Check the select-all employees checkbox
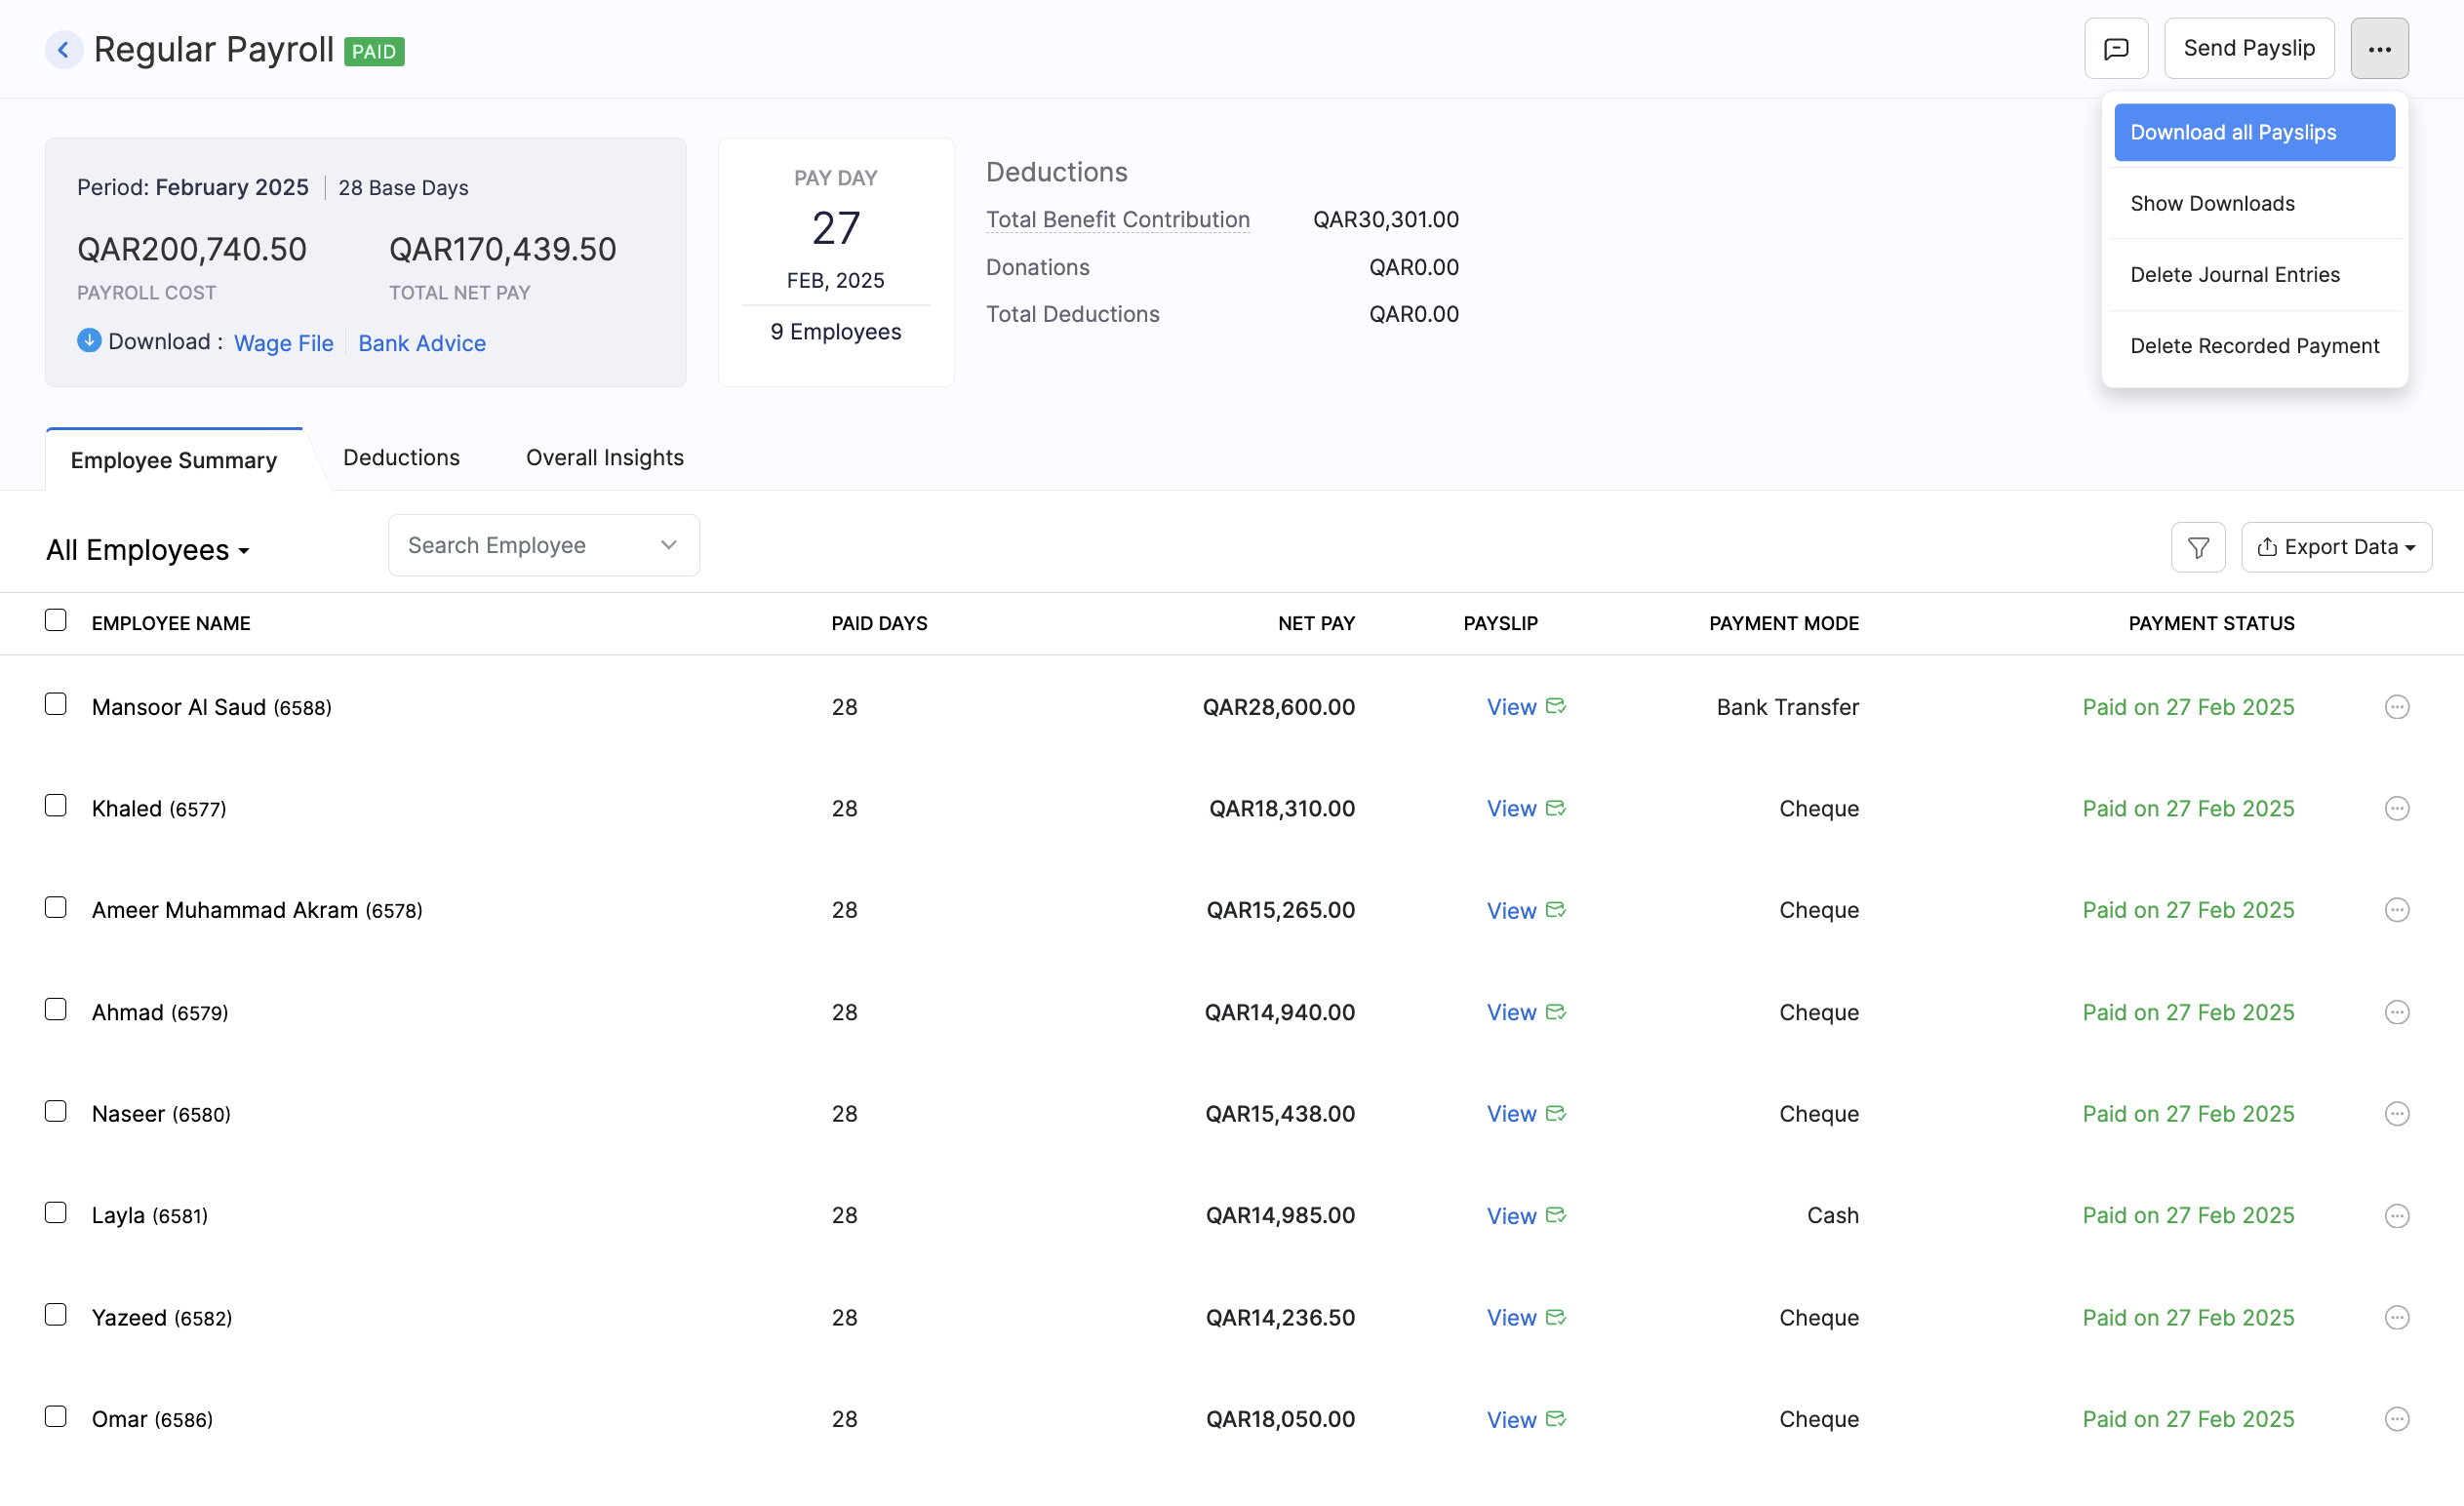This screenshot has width=2464, height=1506. (55, 620)
